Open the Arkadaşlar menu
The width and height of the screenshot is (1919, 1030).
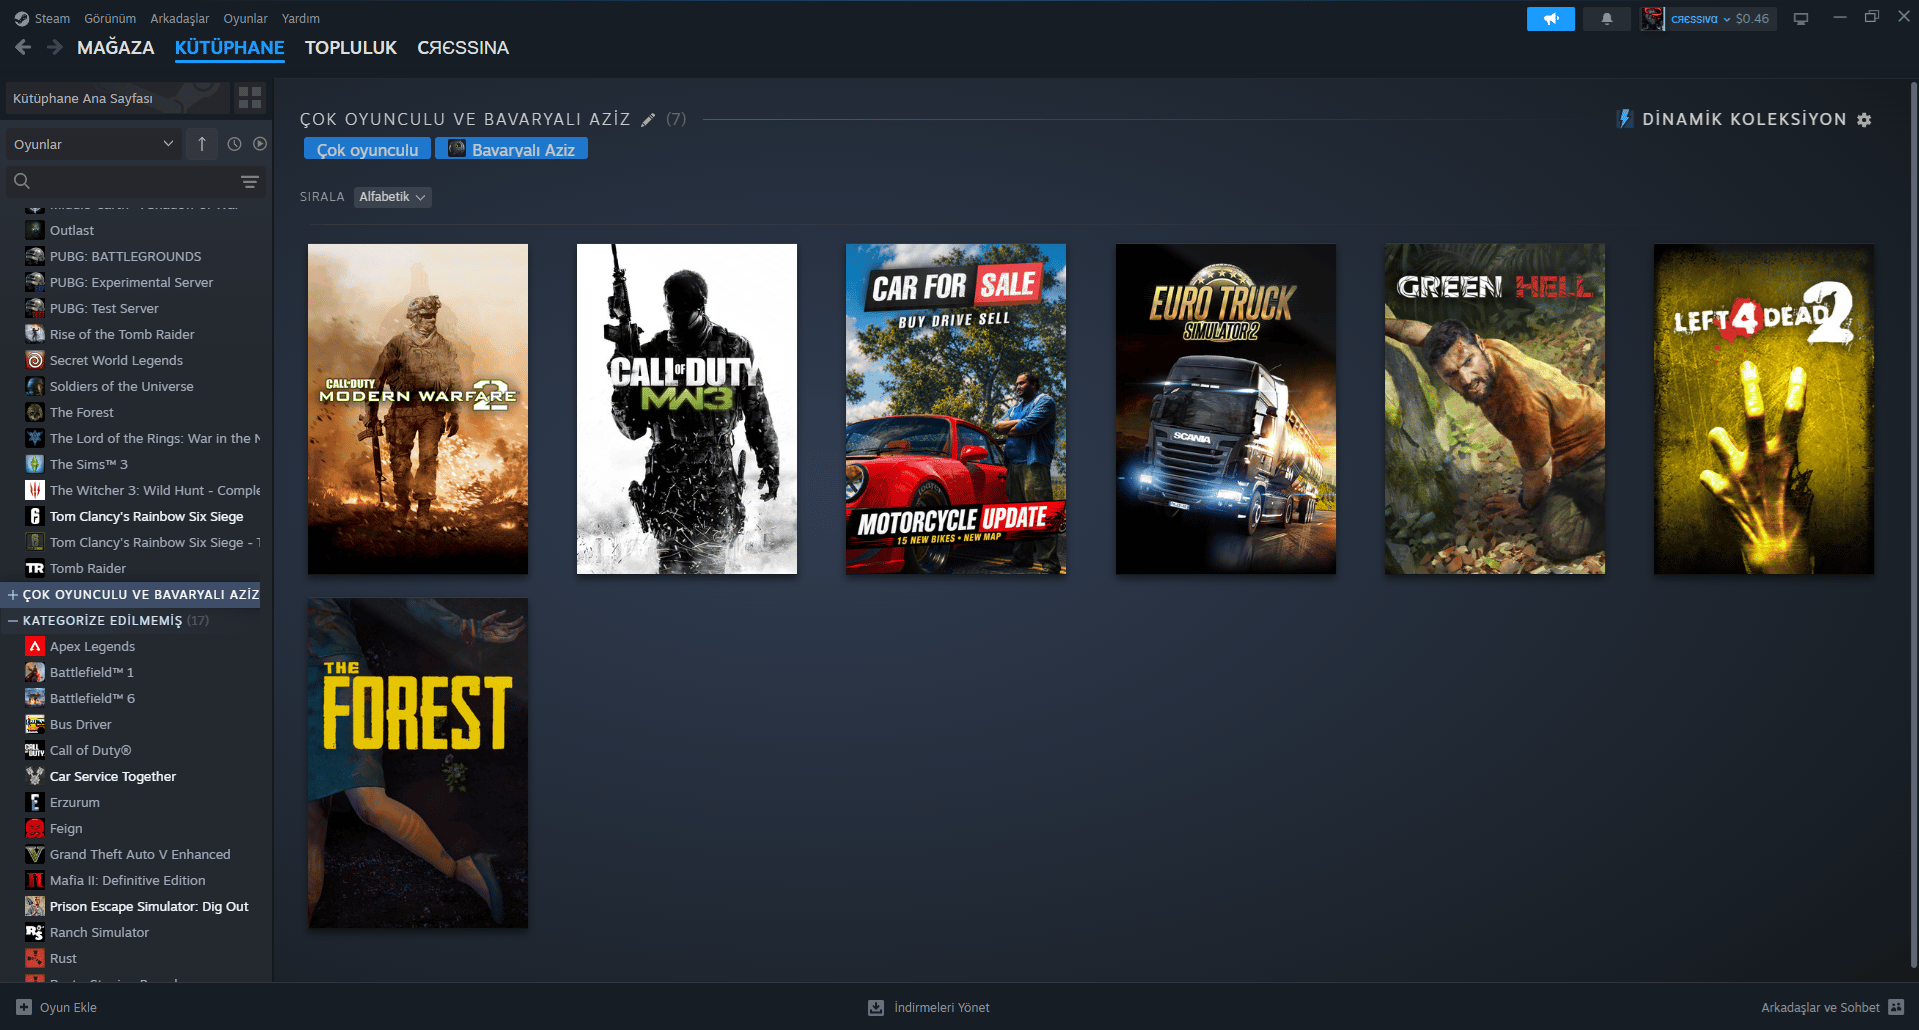tap(180, 19)
